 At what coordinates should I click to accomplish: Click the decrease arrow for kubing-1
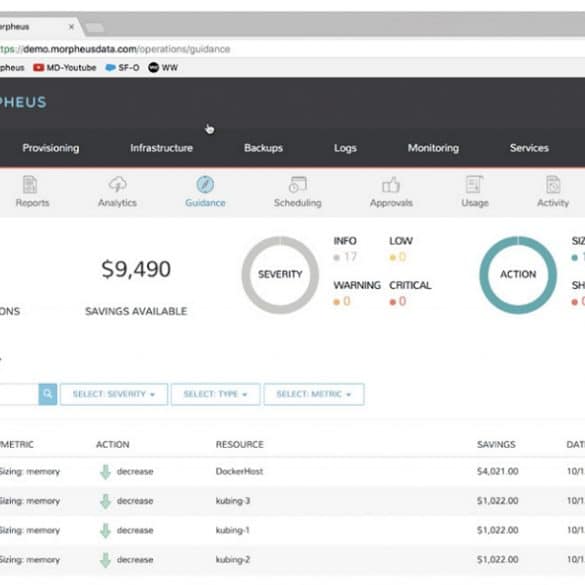coord(106,531)
